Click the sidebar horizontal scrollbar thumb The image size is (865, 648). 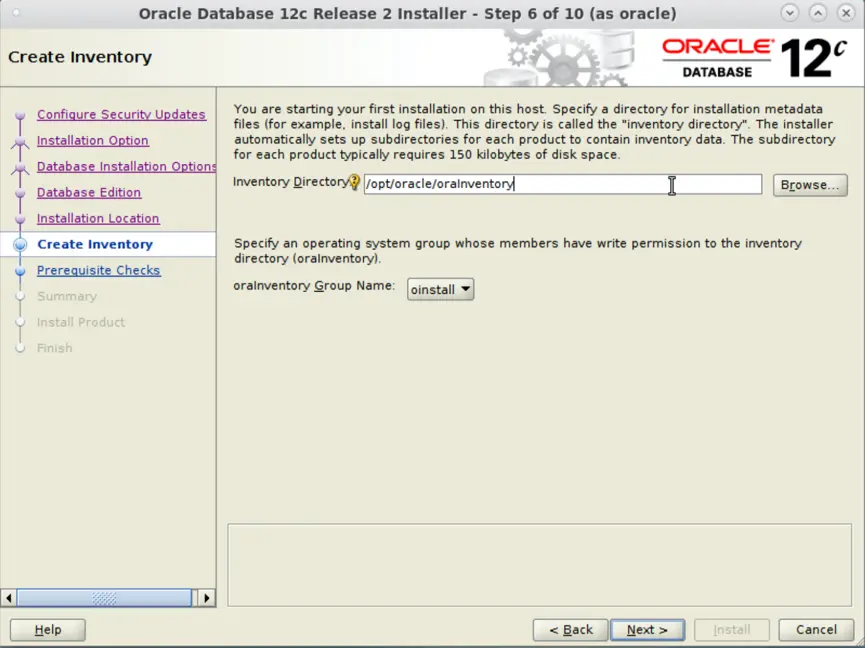104,598
